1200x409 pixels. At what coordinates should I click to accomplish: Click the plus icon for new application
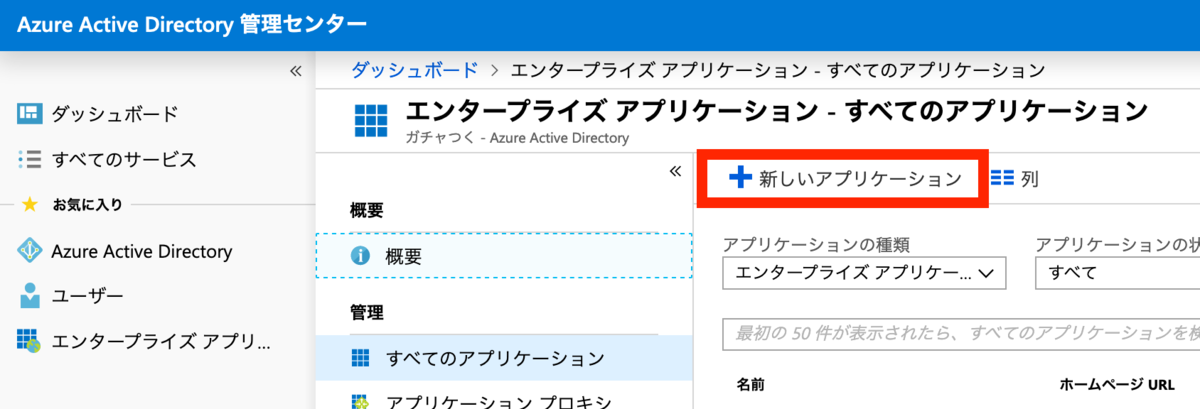coord(740,178)
